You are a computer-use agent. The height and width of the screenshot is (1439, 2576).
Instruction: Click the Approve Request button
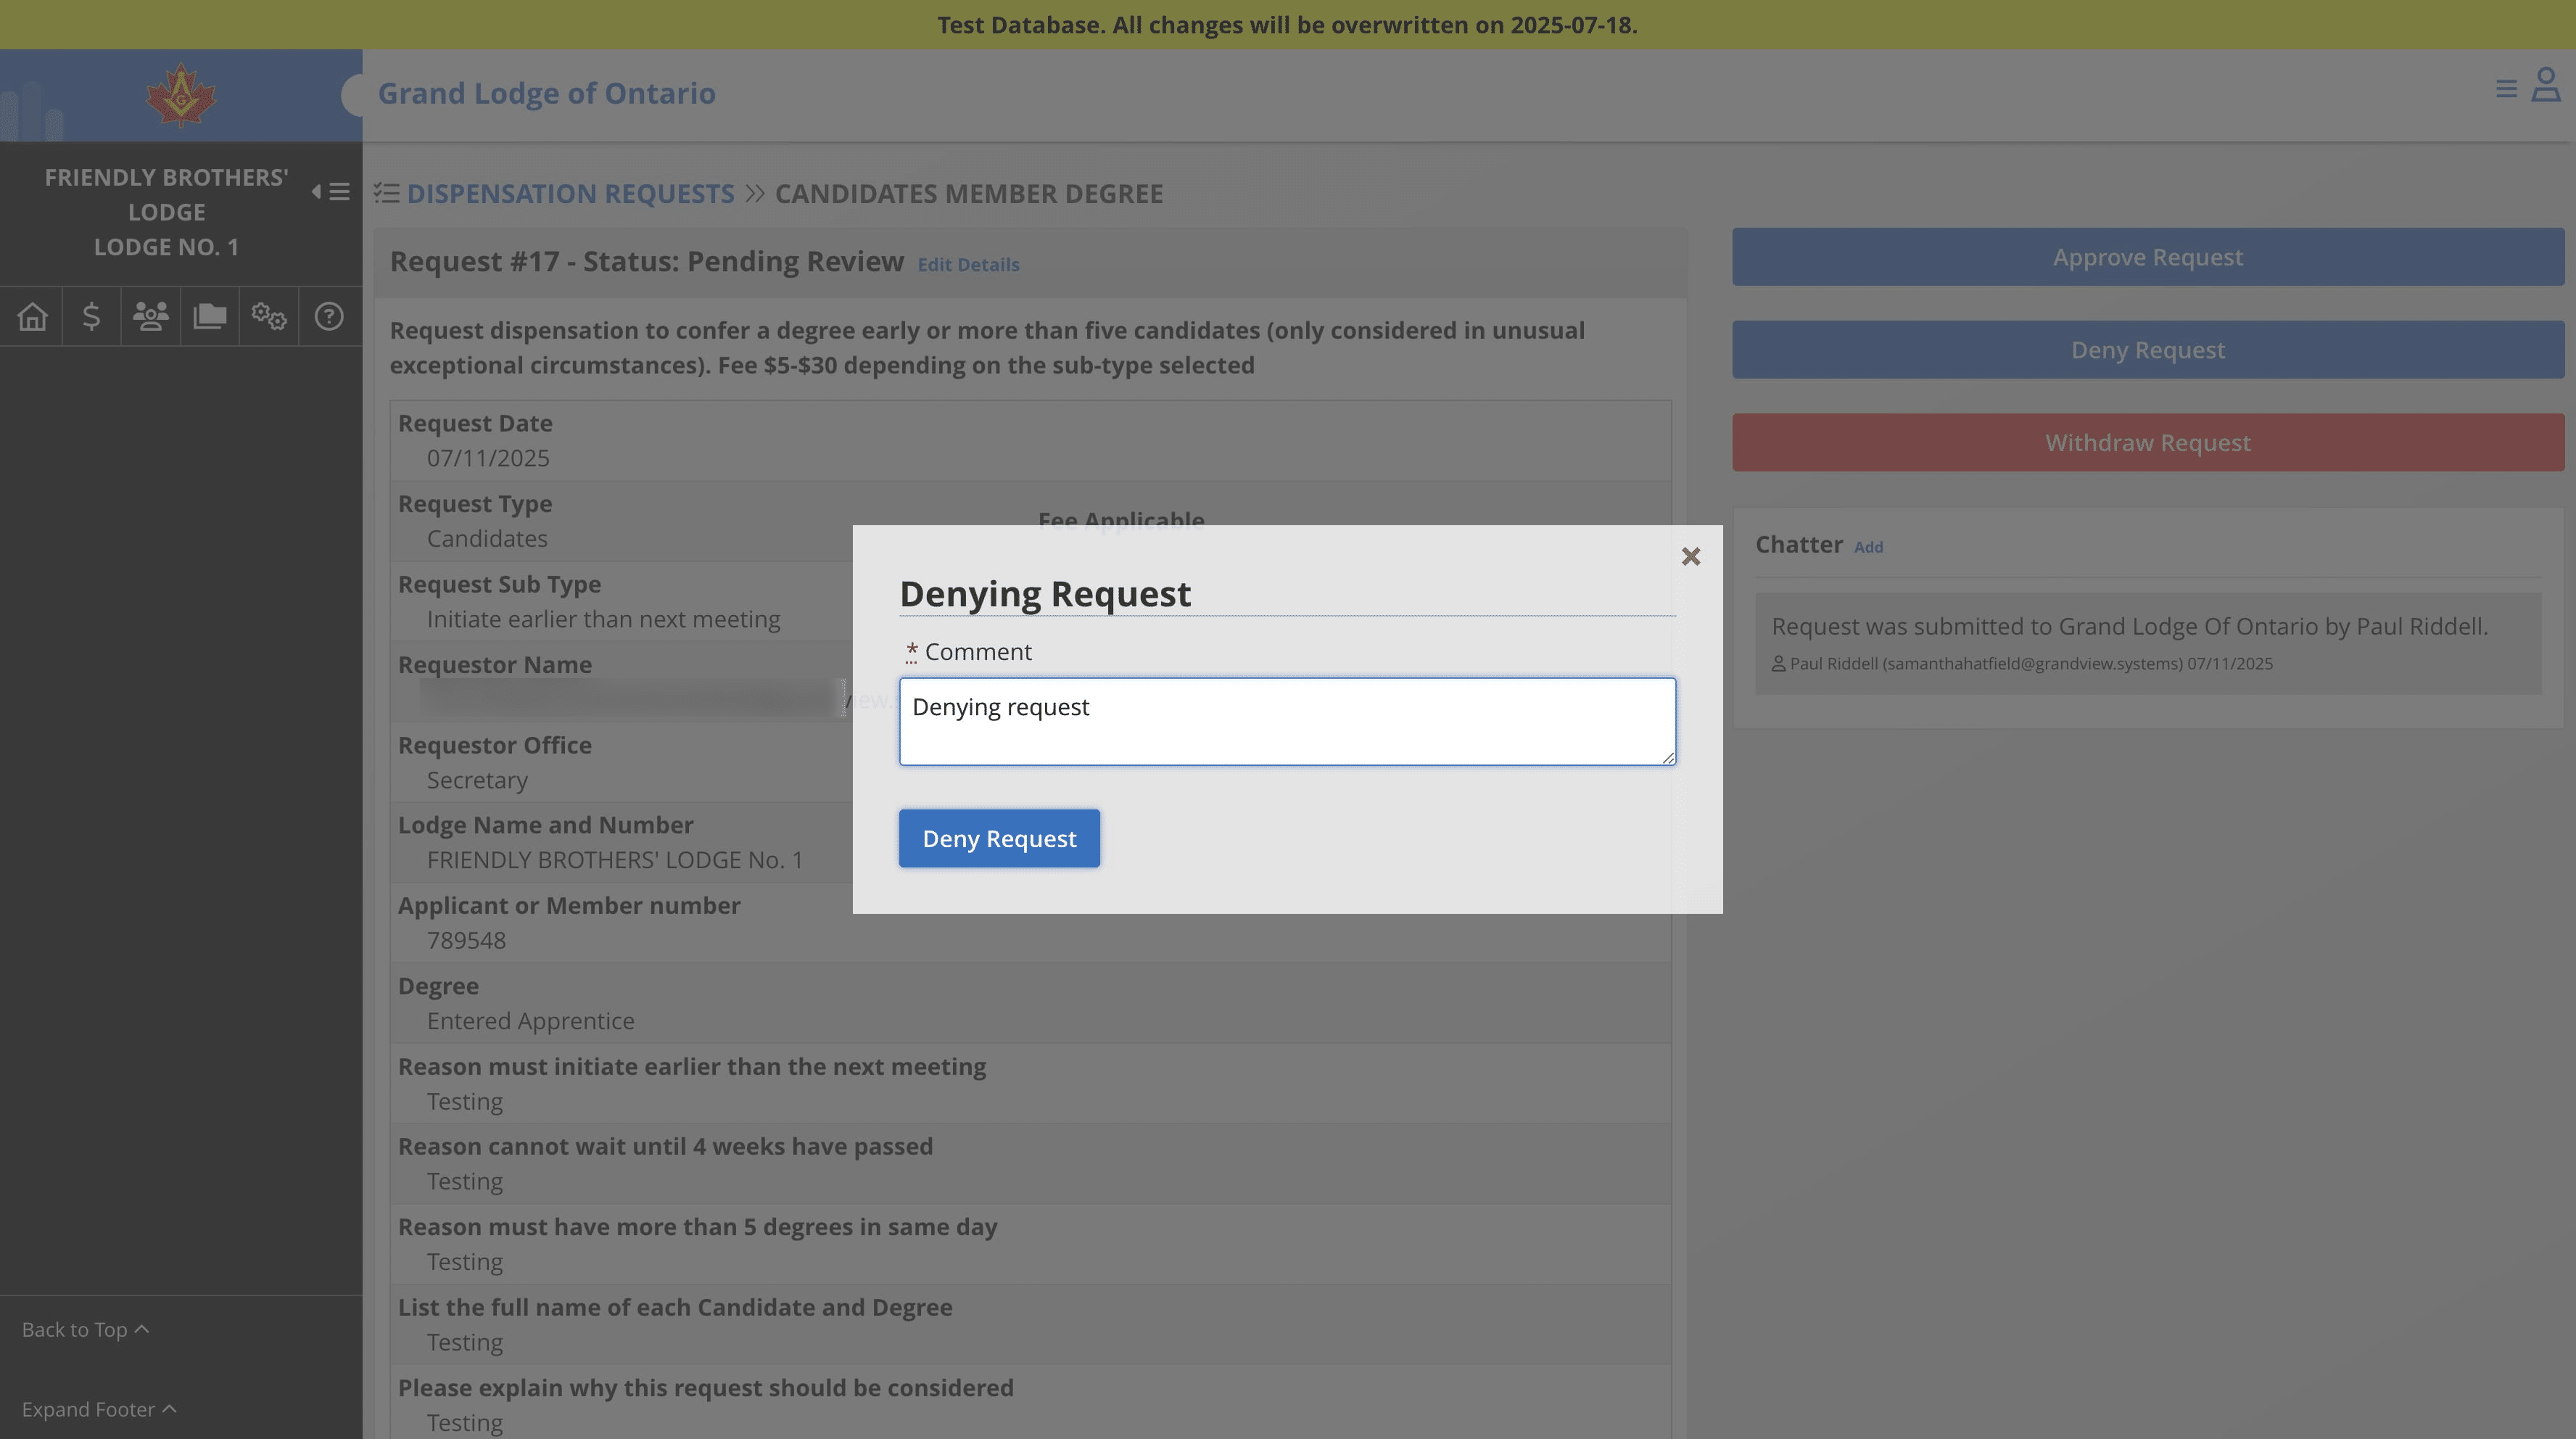(2148, 257)
